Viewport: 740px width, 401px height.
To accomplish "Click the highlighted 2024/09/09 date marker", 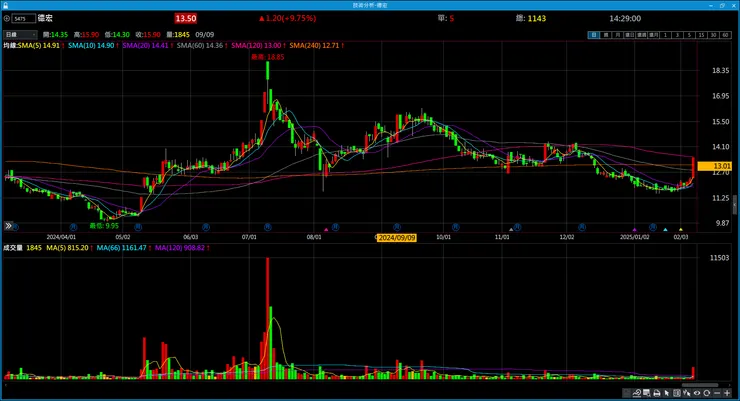I will tap(397, 238).
